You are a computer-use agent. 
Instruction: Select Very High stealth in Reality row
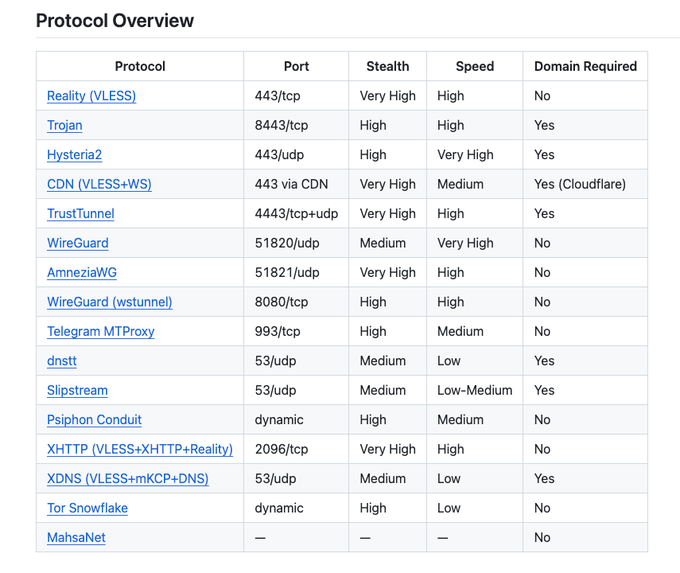coord(388,96)
